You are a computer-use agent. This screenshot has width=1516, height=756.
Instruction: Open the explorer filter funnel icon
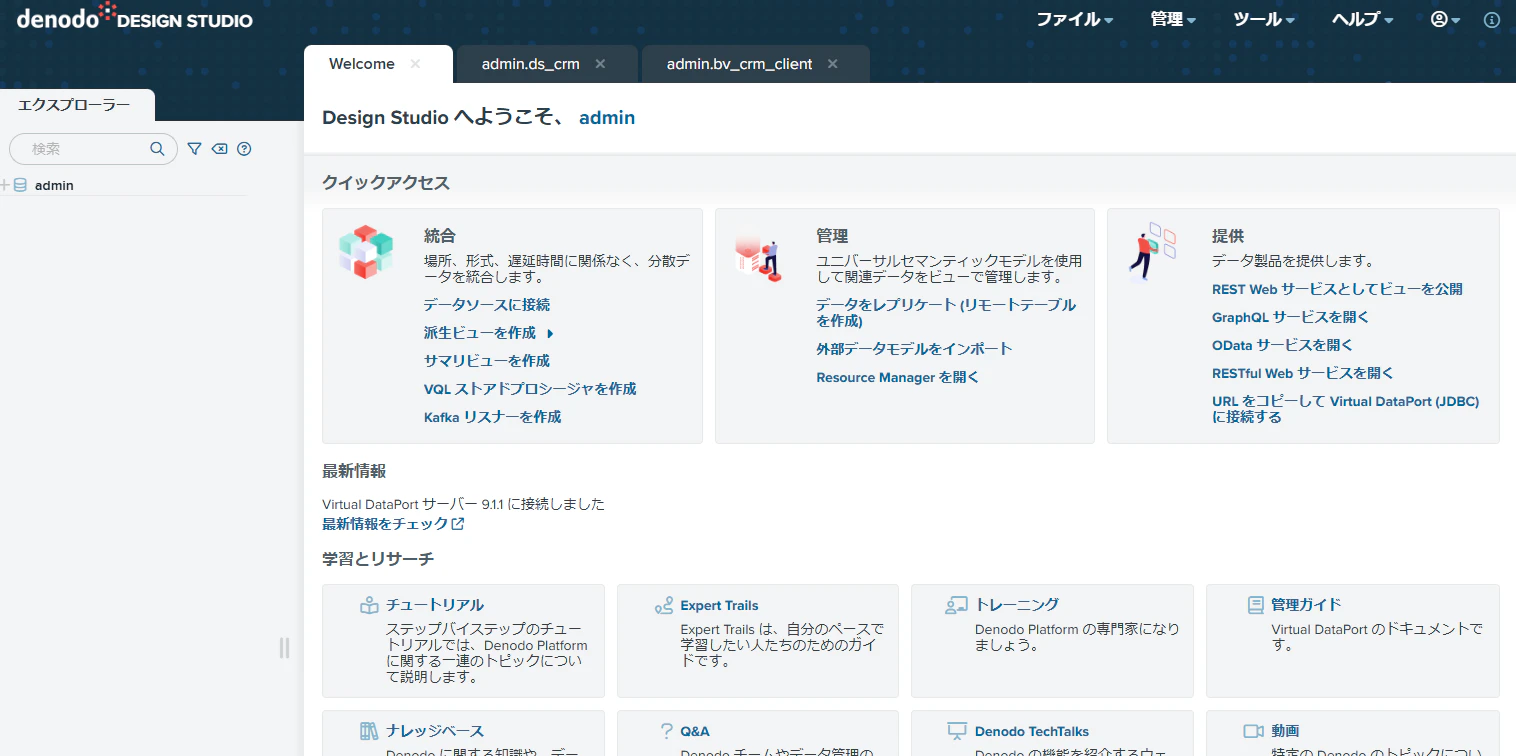pos(195,149)
